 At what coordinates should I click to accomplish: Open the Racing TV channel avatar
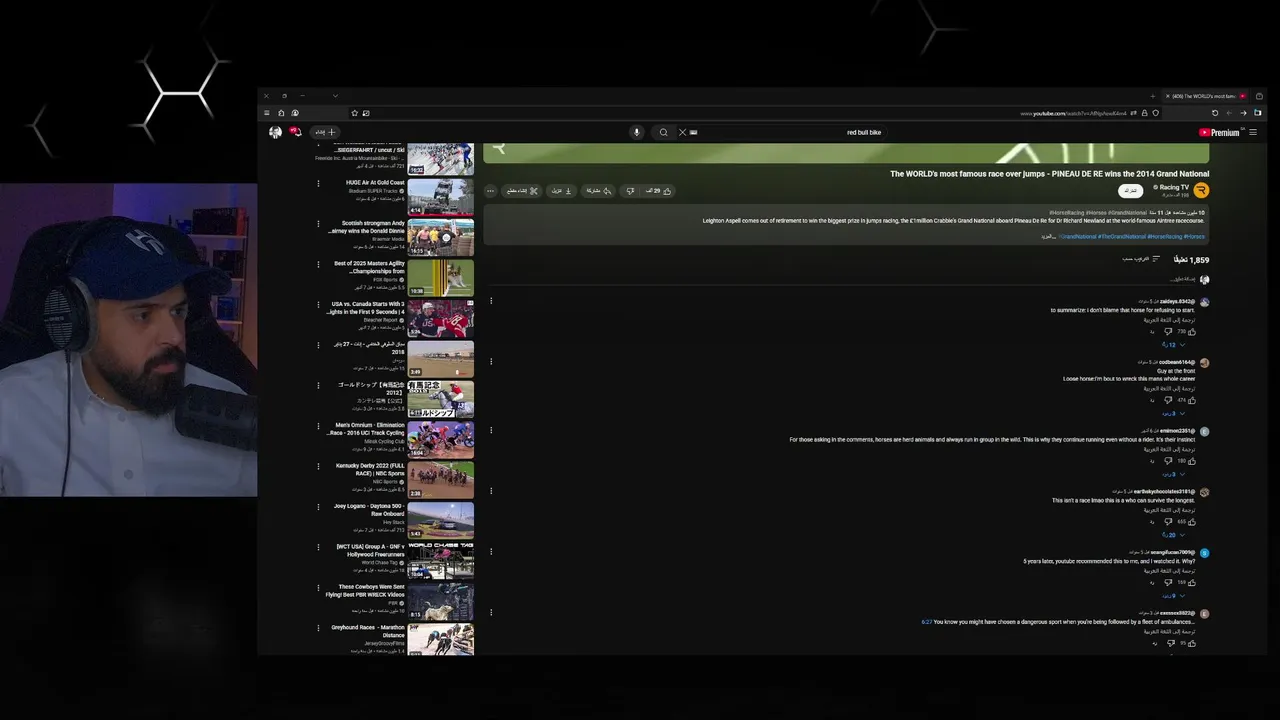[x=1201, y=190]
